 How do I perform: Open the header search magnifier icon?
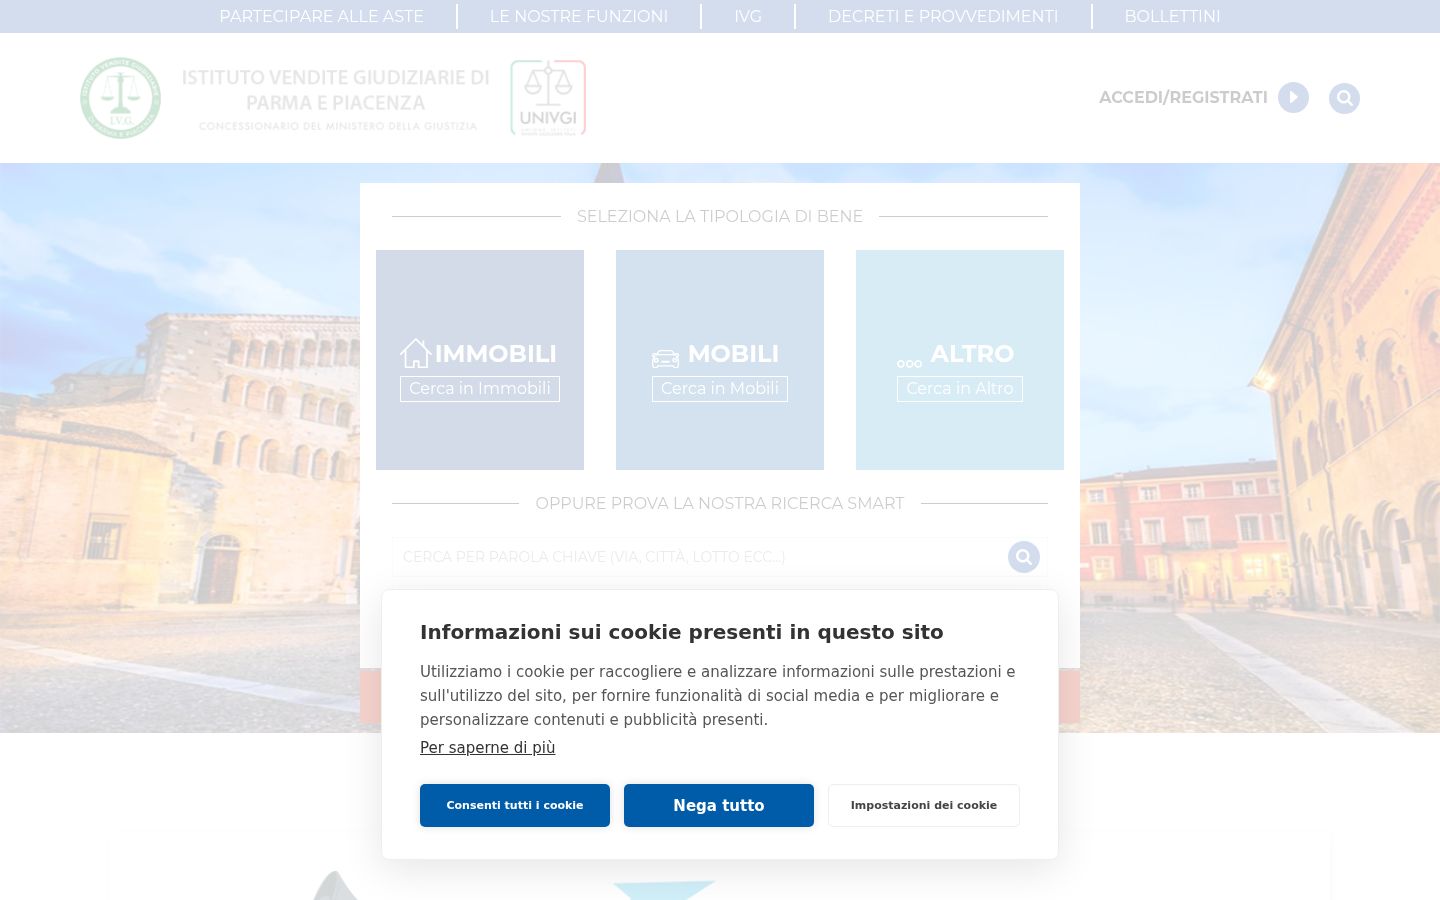[1344, 98]
